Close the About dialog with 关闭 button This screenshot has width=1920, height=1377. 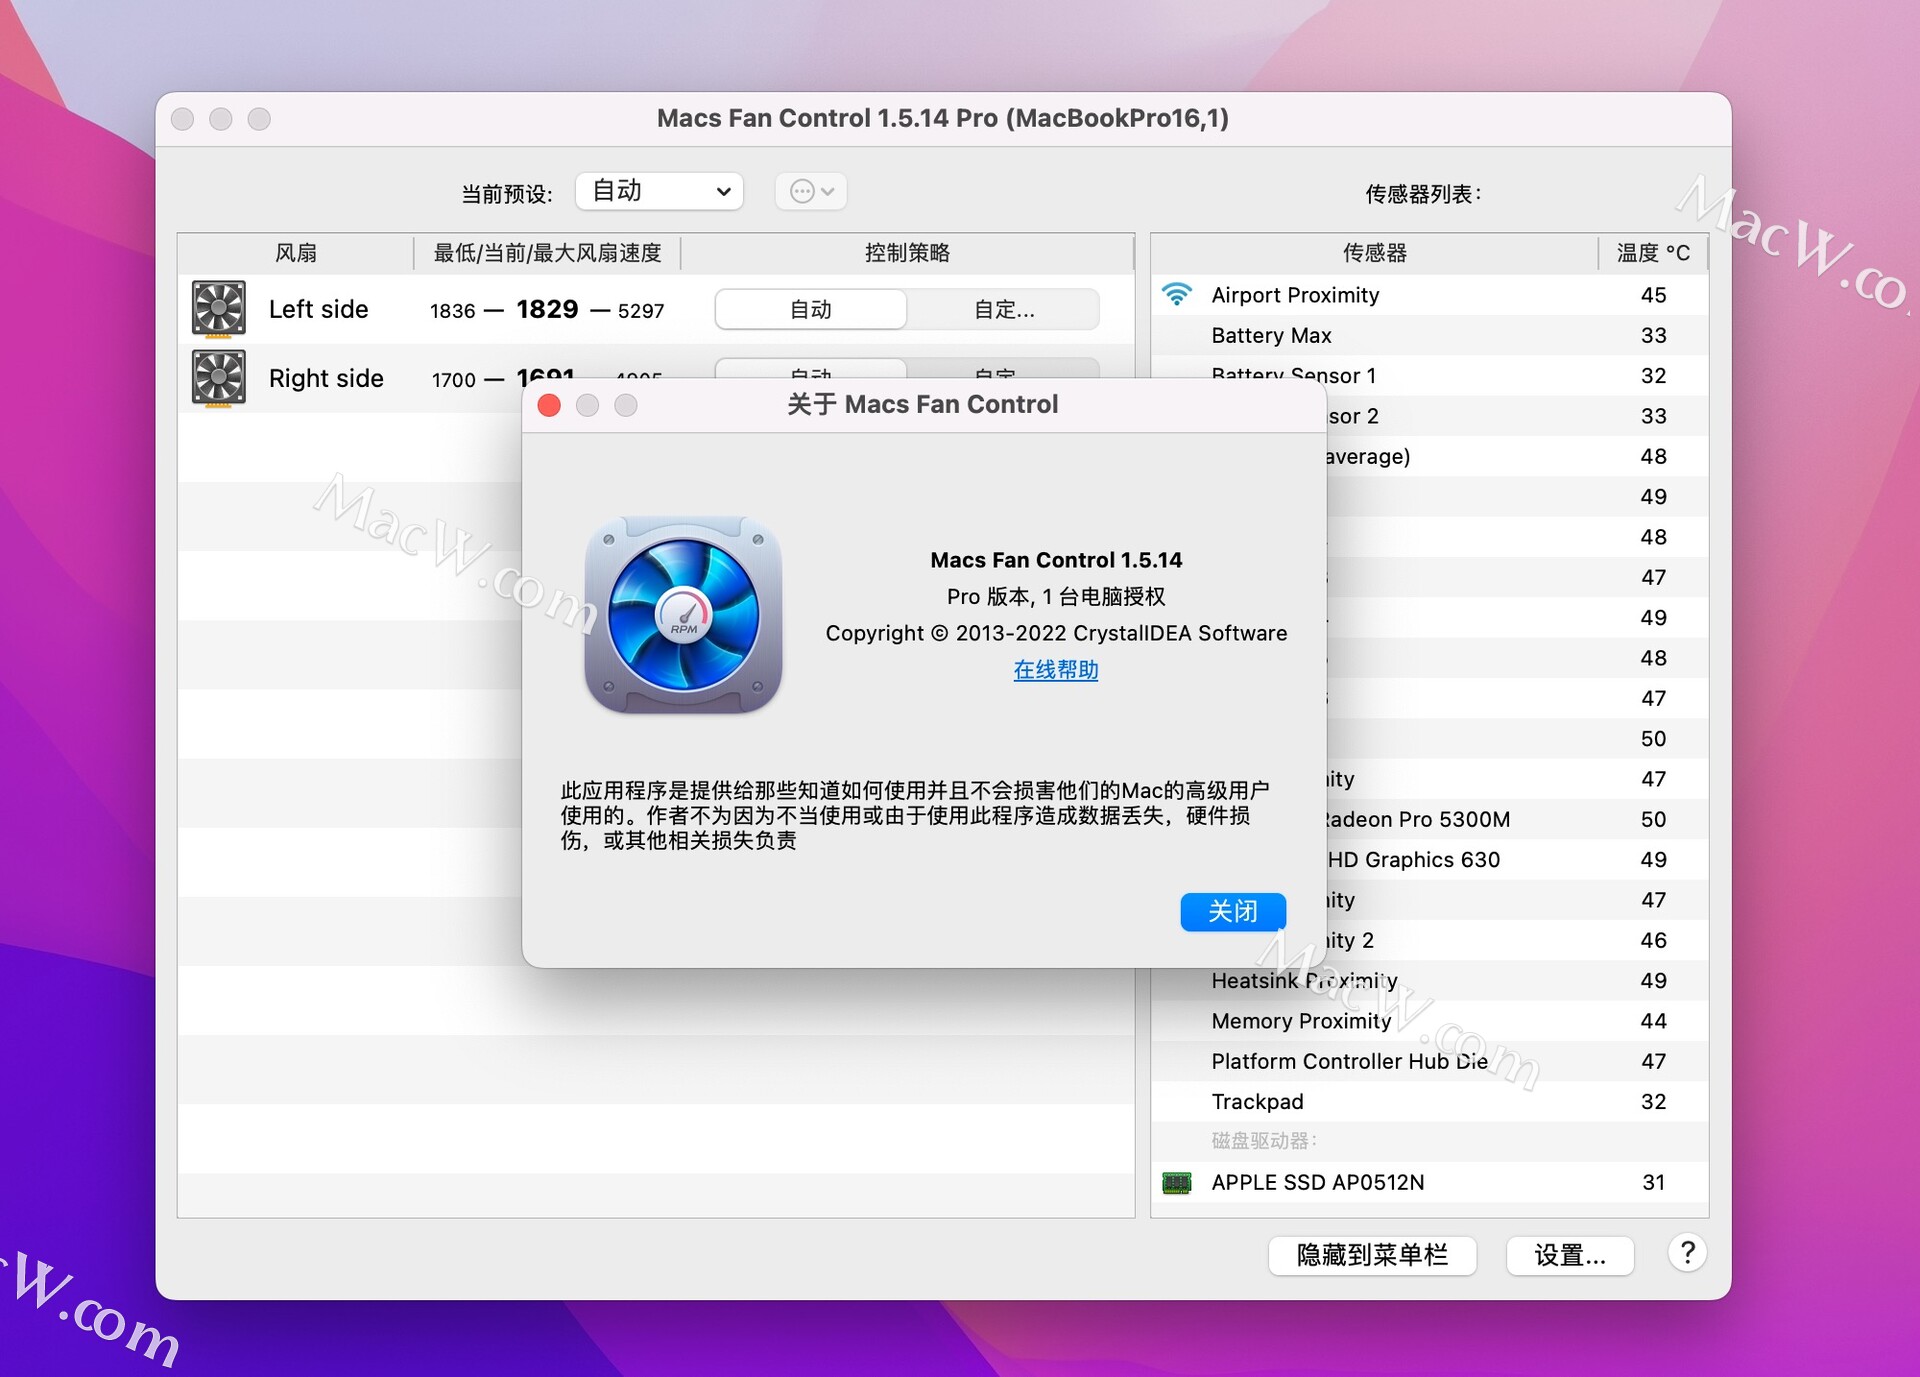coord(1233,911)
